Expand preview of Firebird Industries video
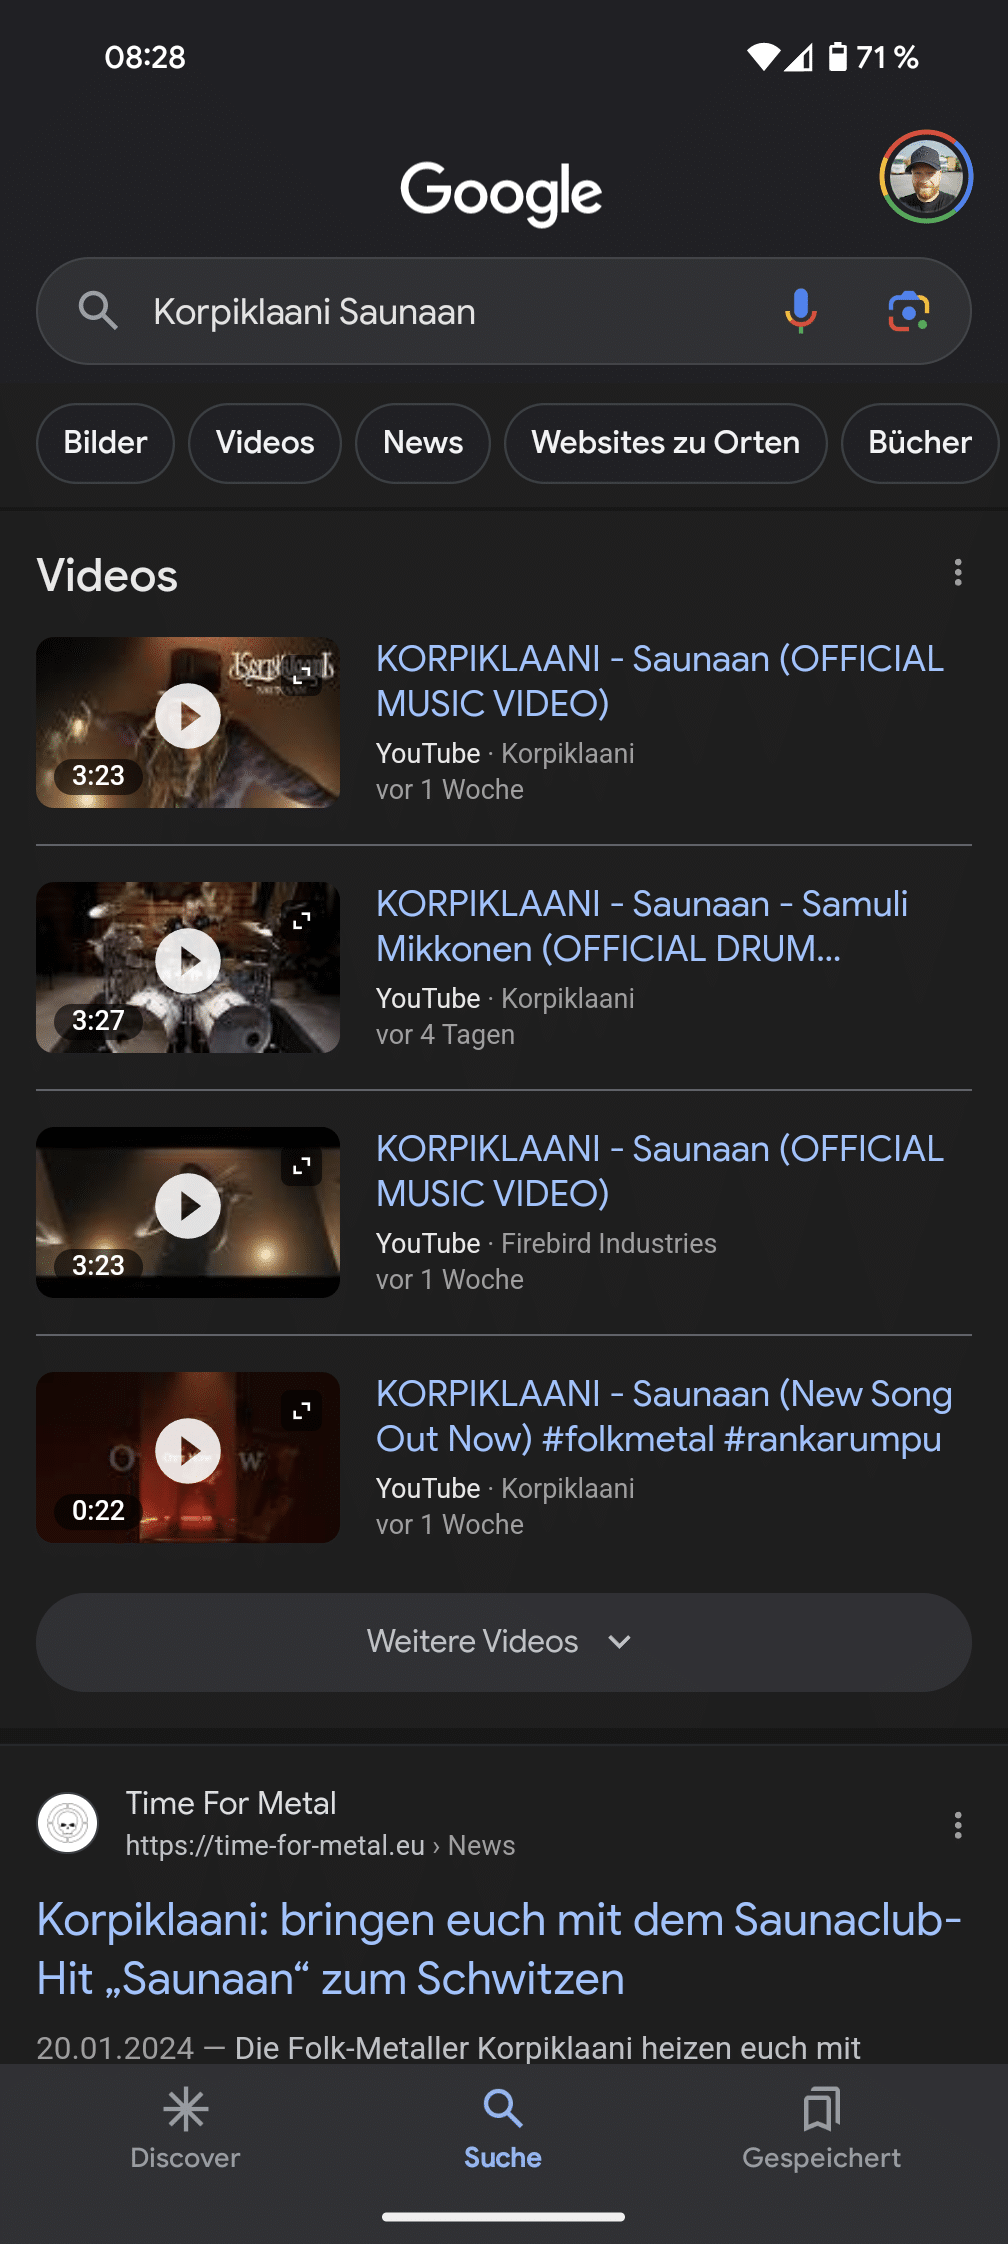Image resolution: width=1008 pixels, height=2244 pixels. click(302, 1166)
